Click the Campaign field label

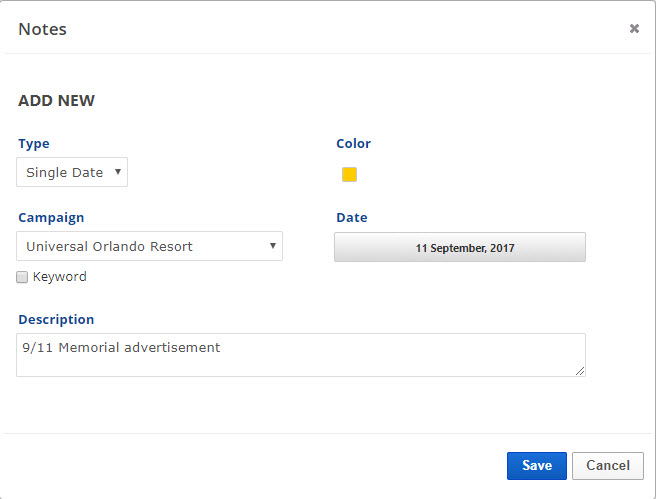pyautogui.click(x=51, y=217)
